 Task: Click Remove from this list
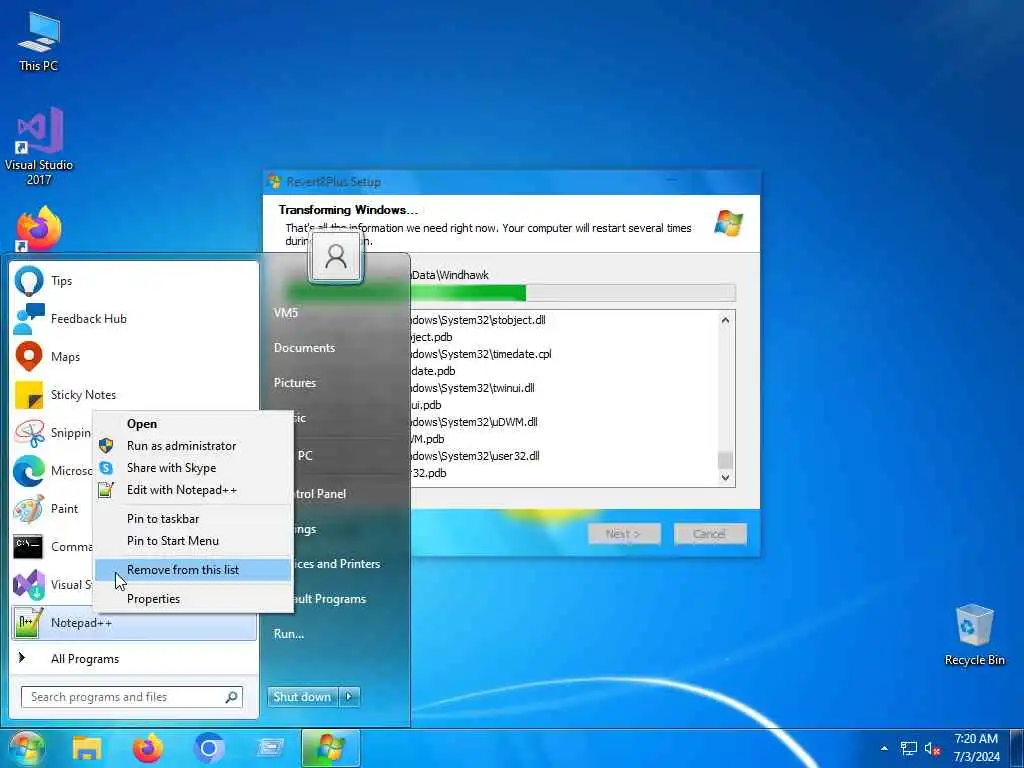pos(193,570)
